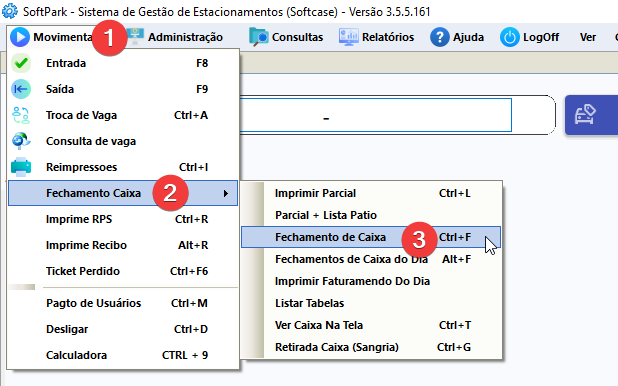Viewport: 618px width, 386px height.
Task: Choose Fechamento de Caixa submenu item
Action: pyautogui.click(x=371, y=237)
